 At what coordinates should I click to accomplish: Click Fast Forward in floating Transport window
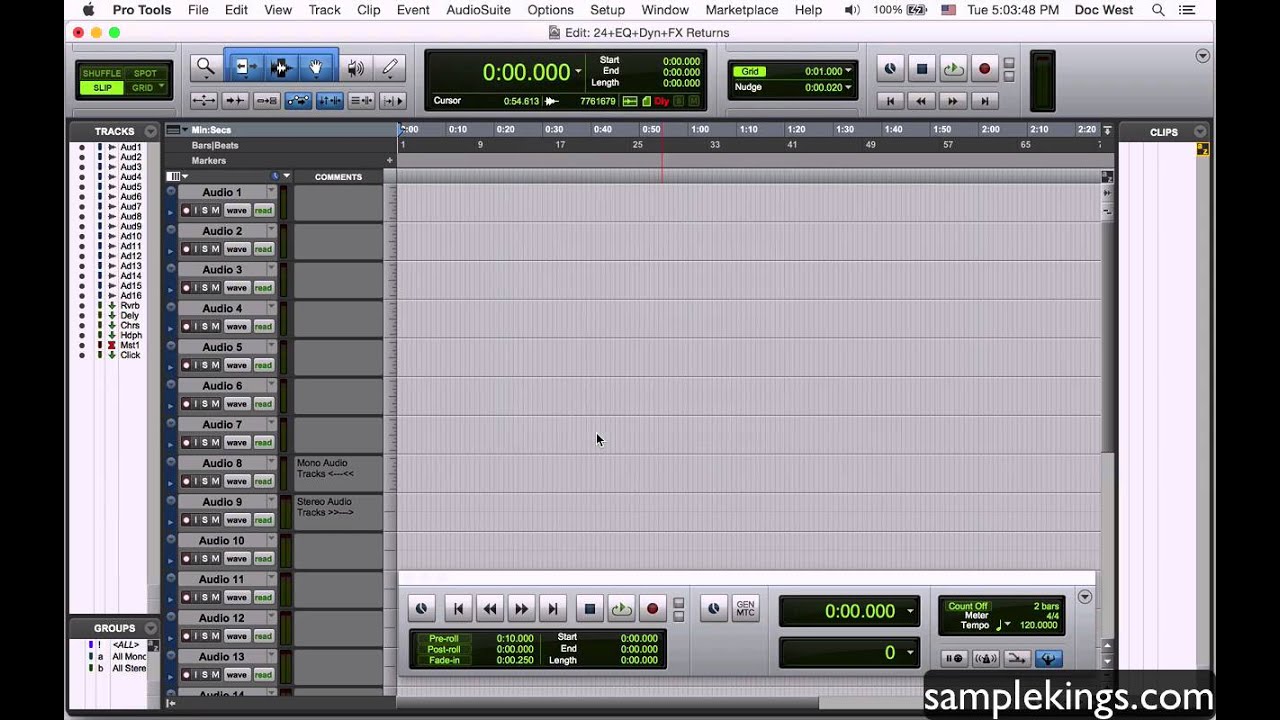pyautogui.click(x=521, y=609)
